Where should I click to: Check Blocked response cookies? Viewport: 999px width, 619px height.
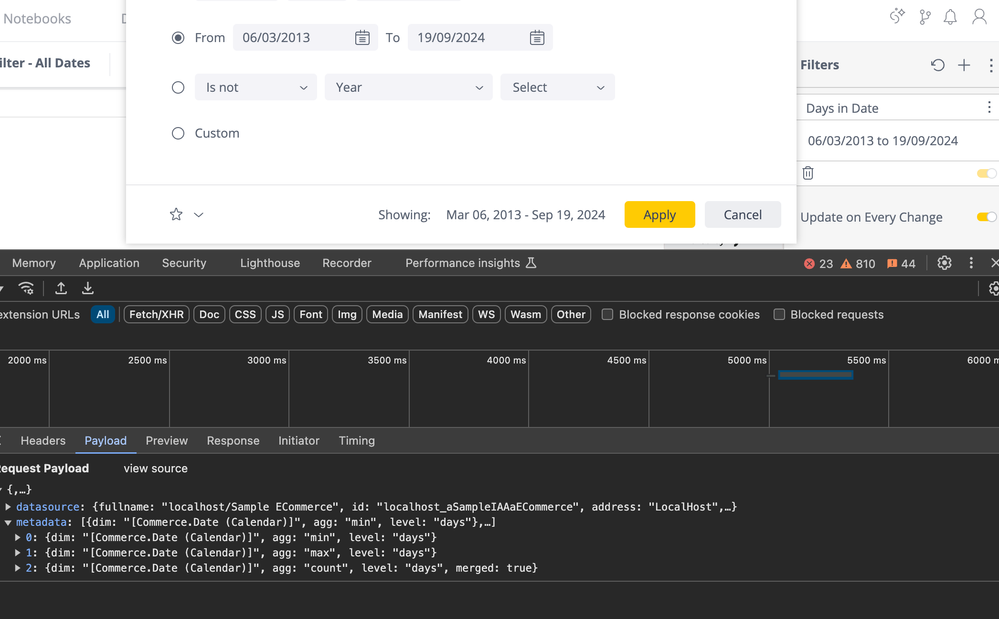click(607, 314)
